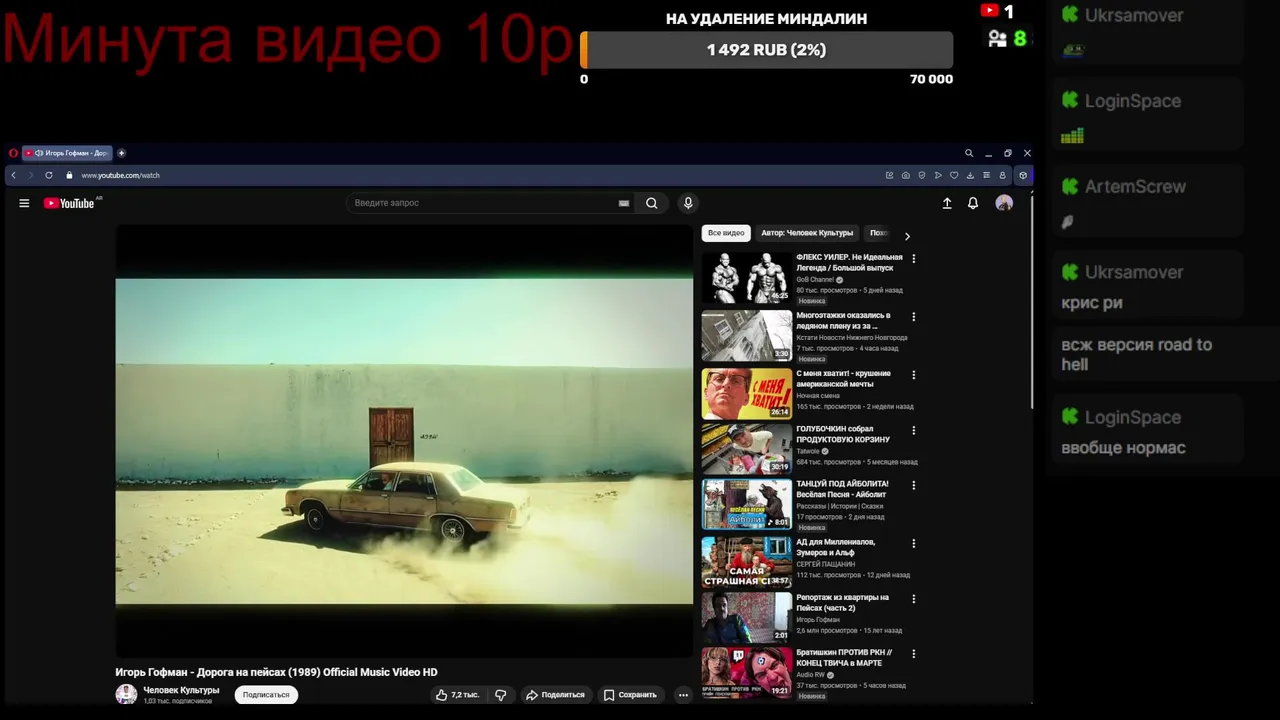Click the video title Игорь Гофман - Дорога на пейсах
1280x720 pixels.
pos(276,672)
